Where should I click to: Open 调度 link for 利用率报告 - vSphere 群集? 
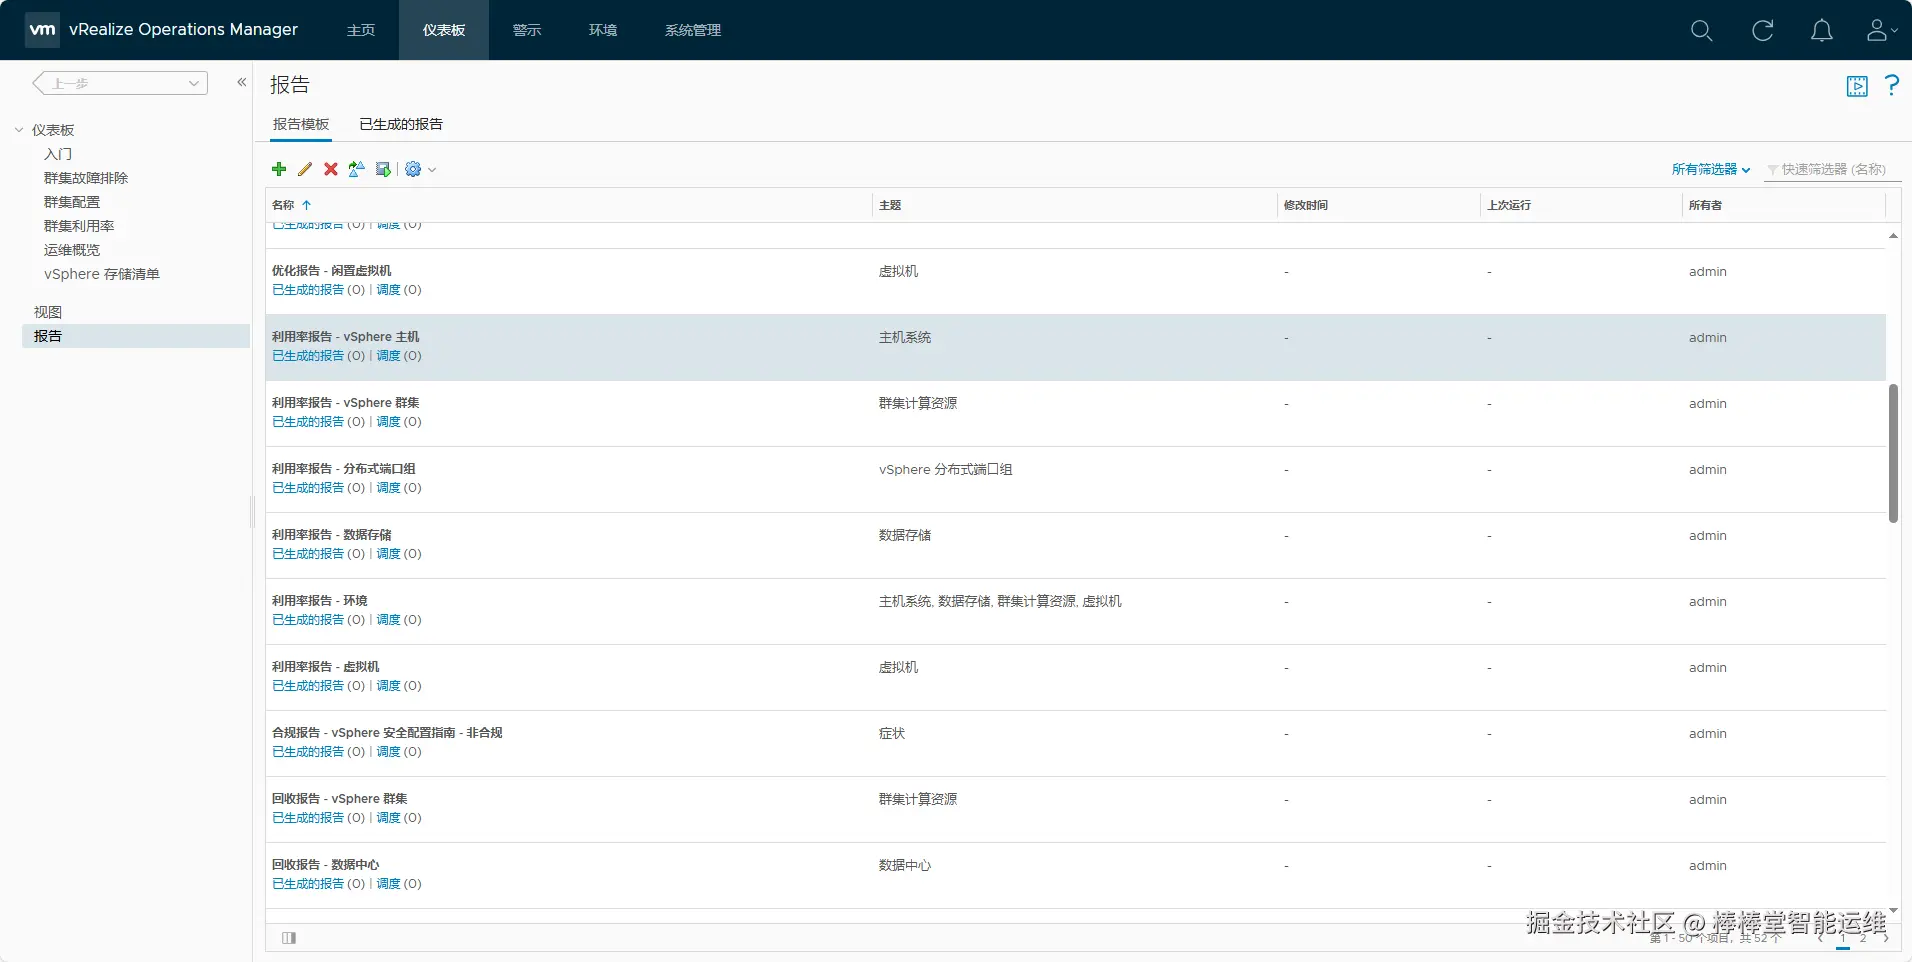388,422
